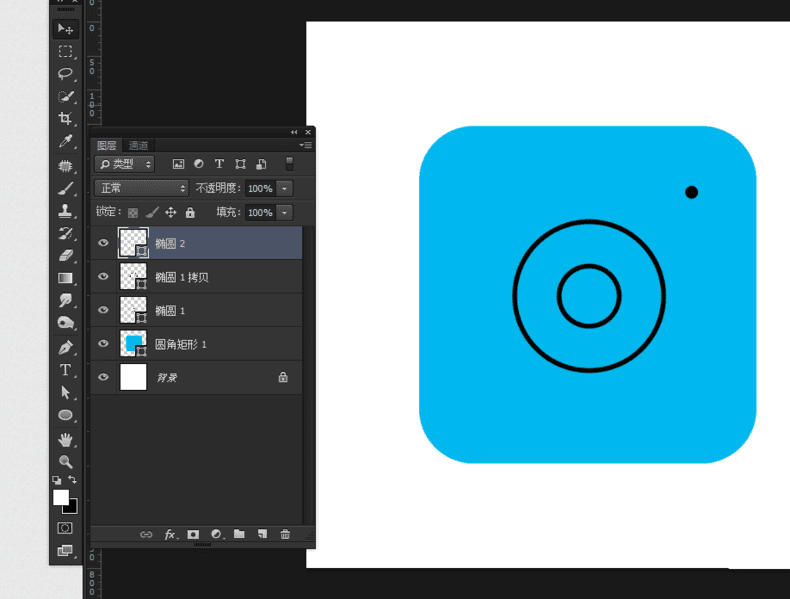Image resolution: width=790 pixels, height=599 pixels.
Task: Hide the 椭圆 1 layer
Action: [x=103, y=310]
